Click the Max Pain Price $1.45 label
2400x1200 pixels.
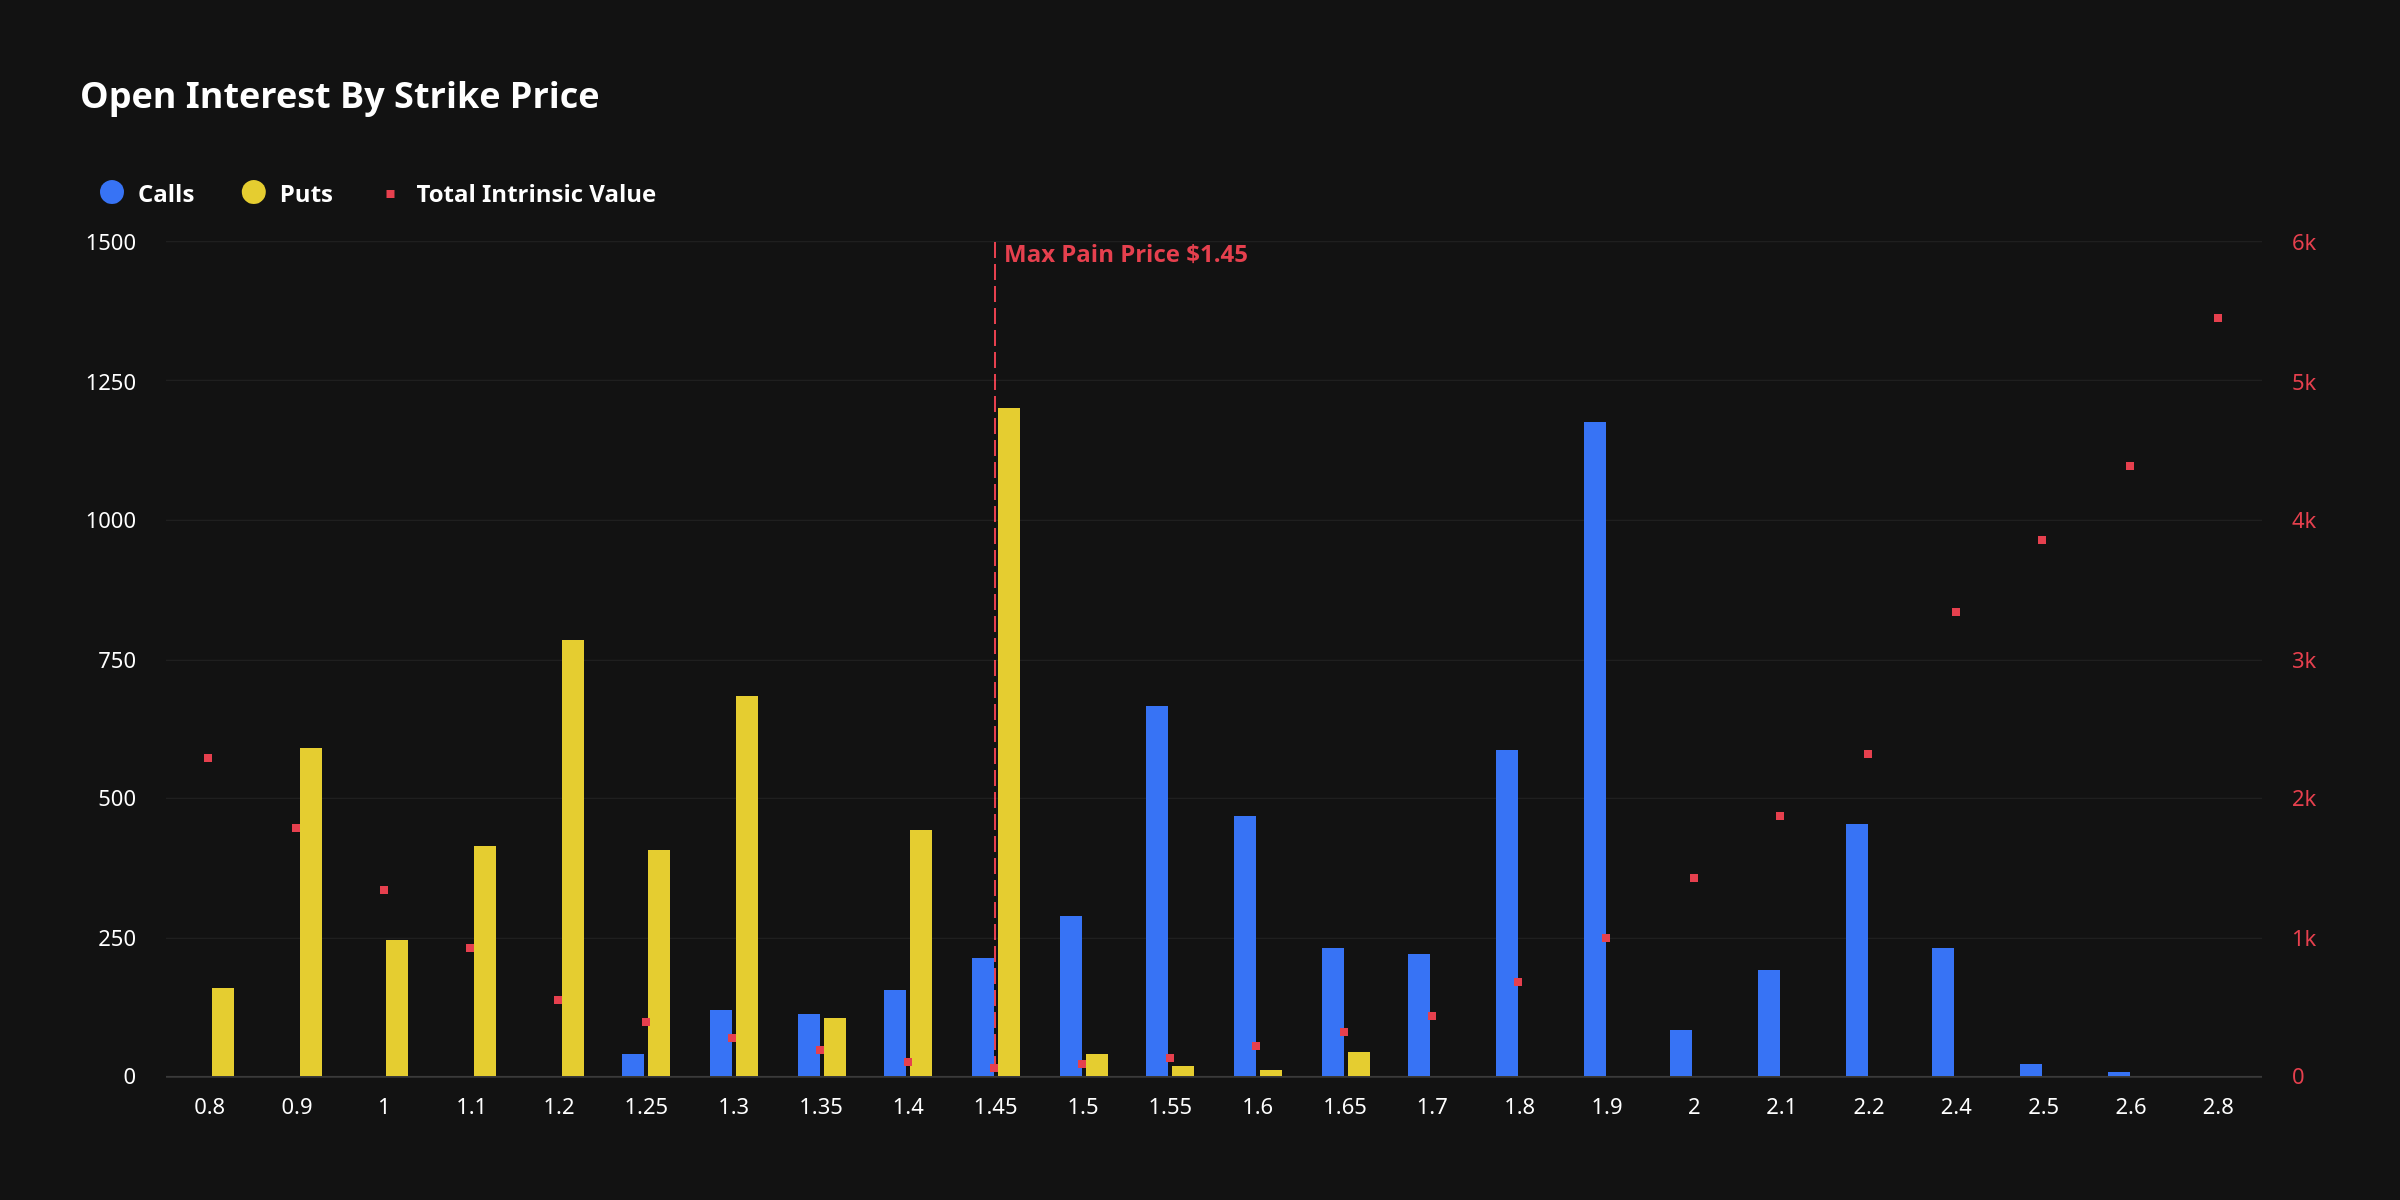(1125, 253)
